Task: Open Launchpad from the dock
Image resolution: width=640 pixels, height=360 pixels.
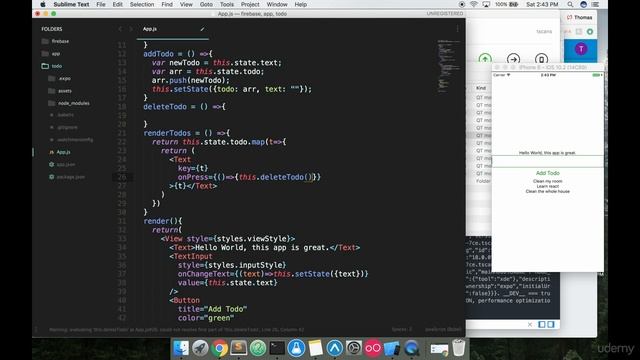Action: pyautogui.click(x=200, y=348)
